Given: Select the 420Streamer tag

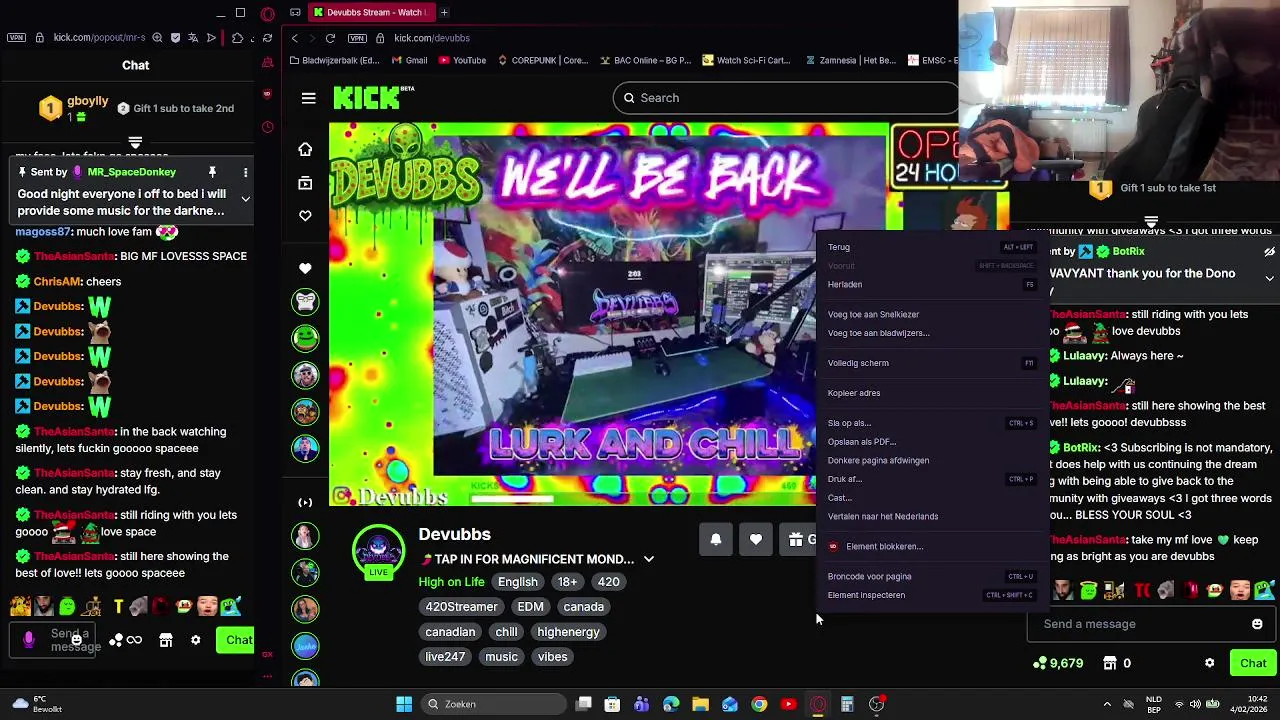Looking at the screenshot, I should coord(461,607).
